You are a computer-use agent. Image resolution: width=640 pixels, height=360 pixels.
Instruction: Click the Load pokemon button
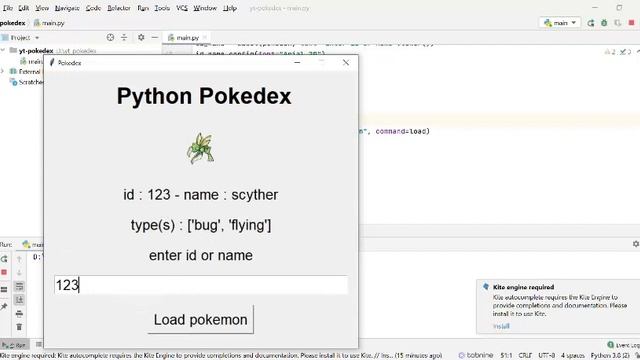[200, 319]
